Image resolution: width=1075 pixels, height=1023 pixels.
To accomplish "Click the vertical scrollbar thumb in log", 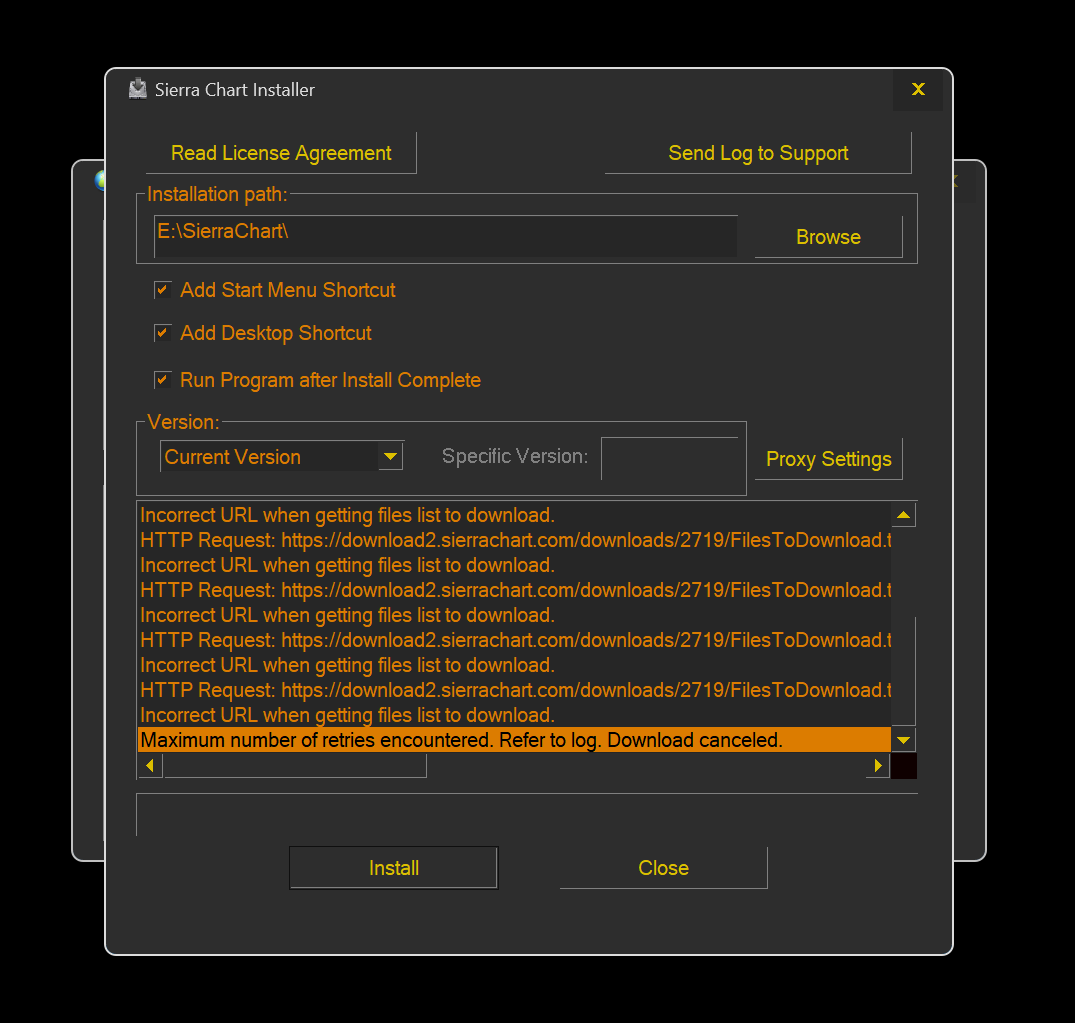I will click(x=904, y=671).
